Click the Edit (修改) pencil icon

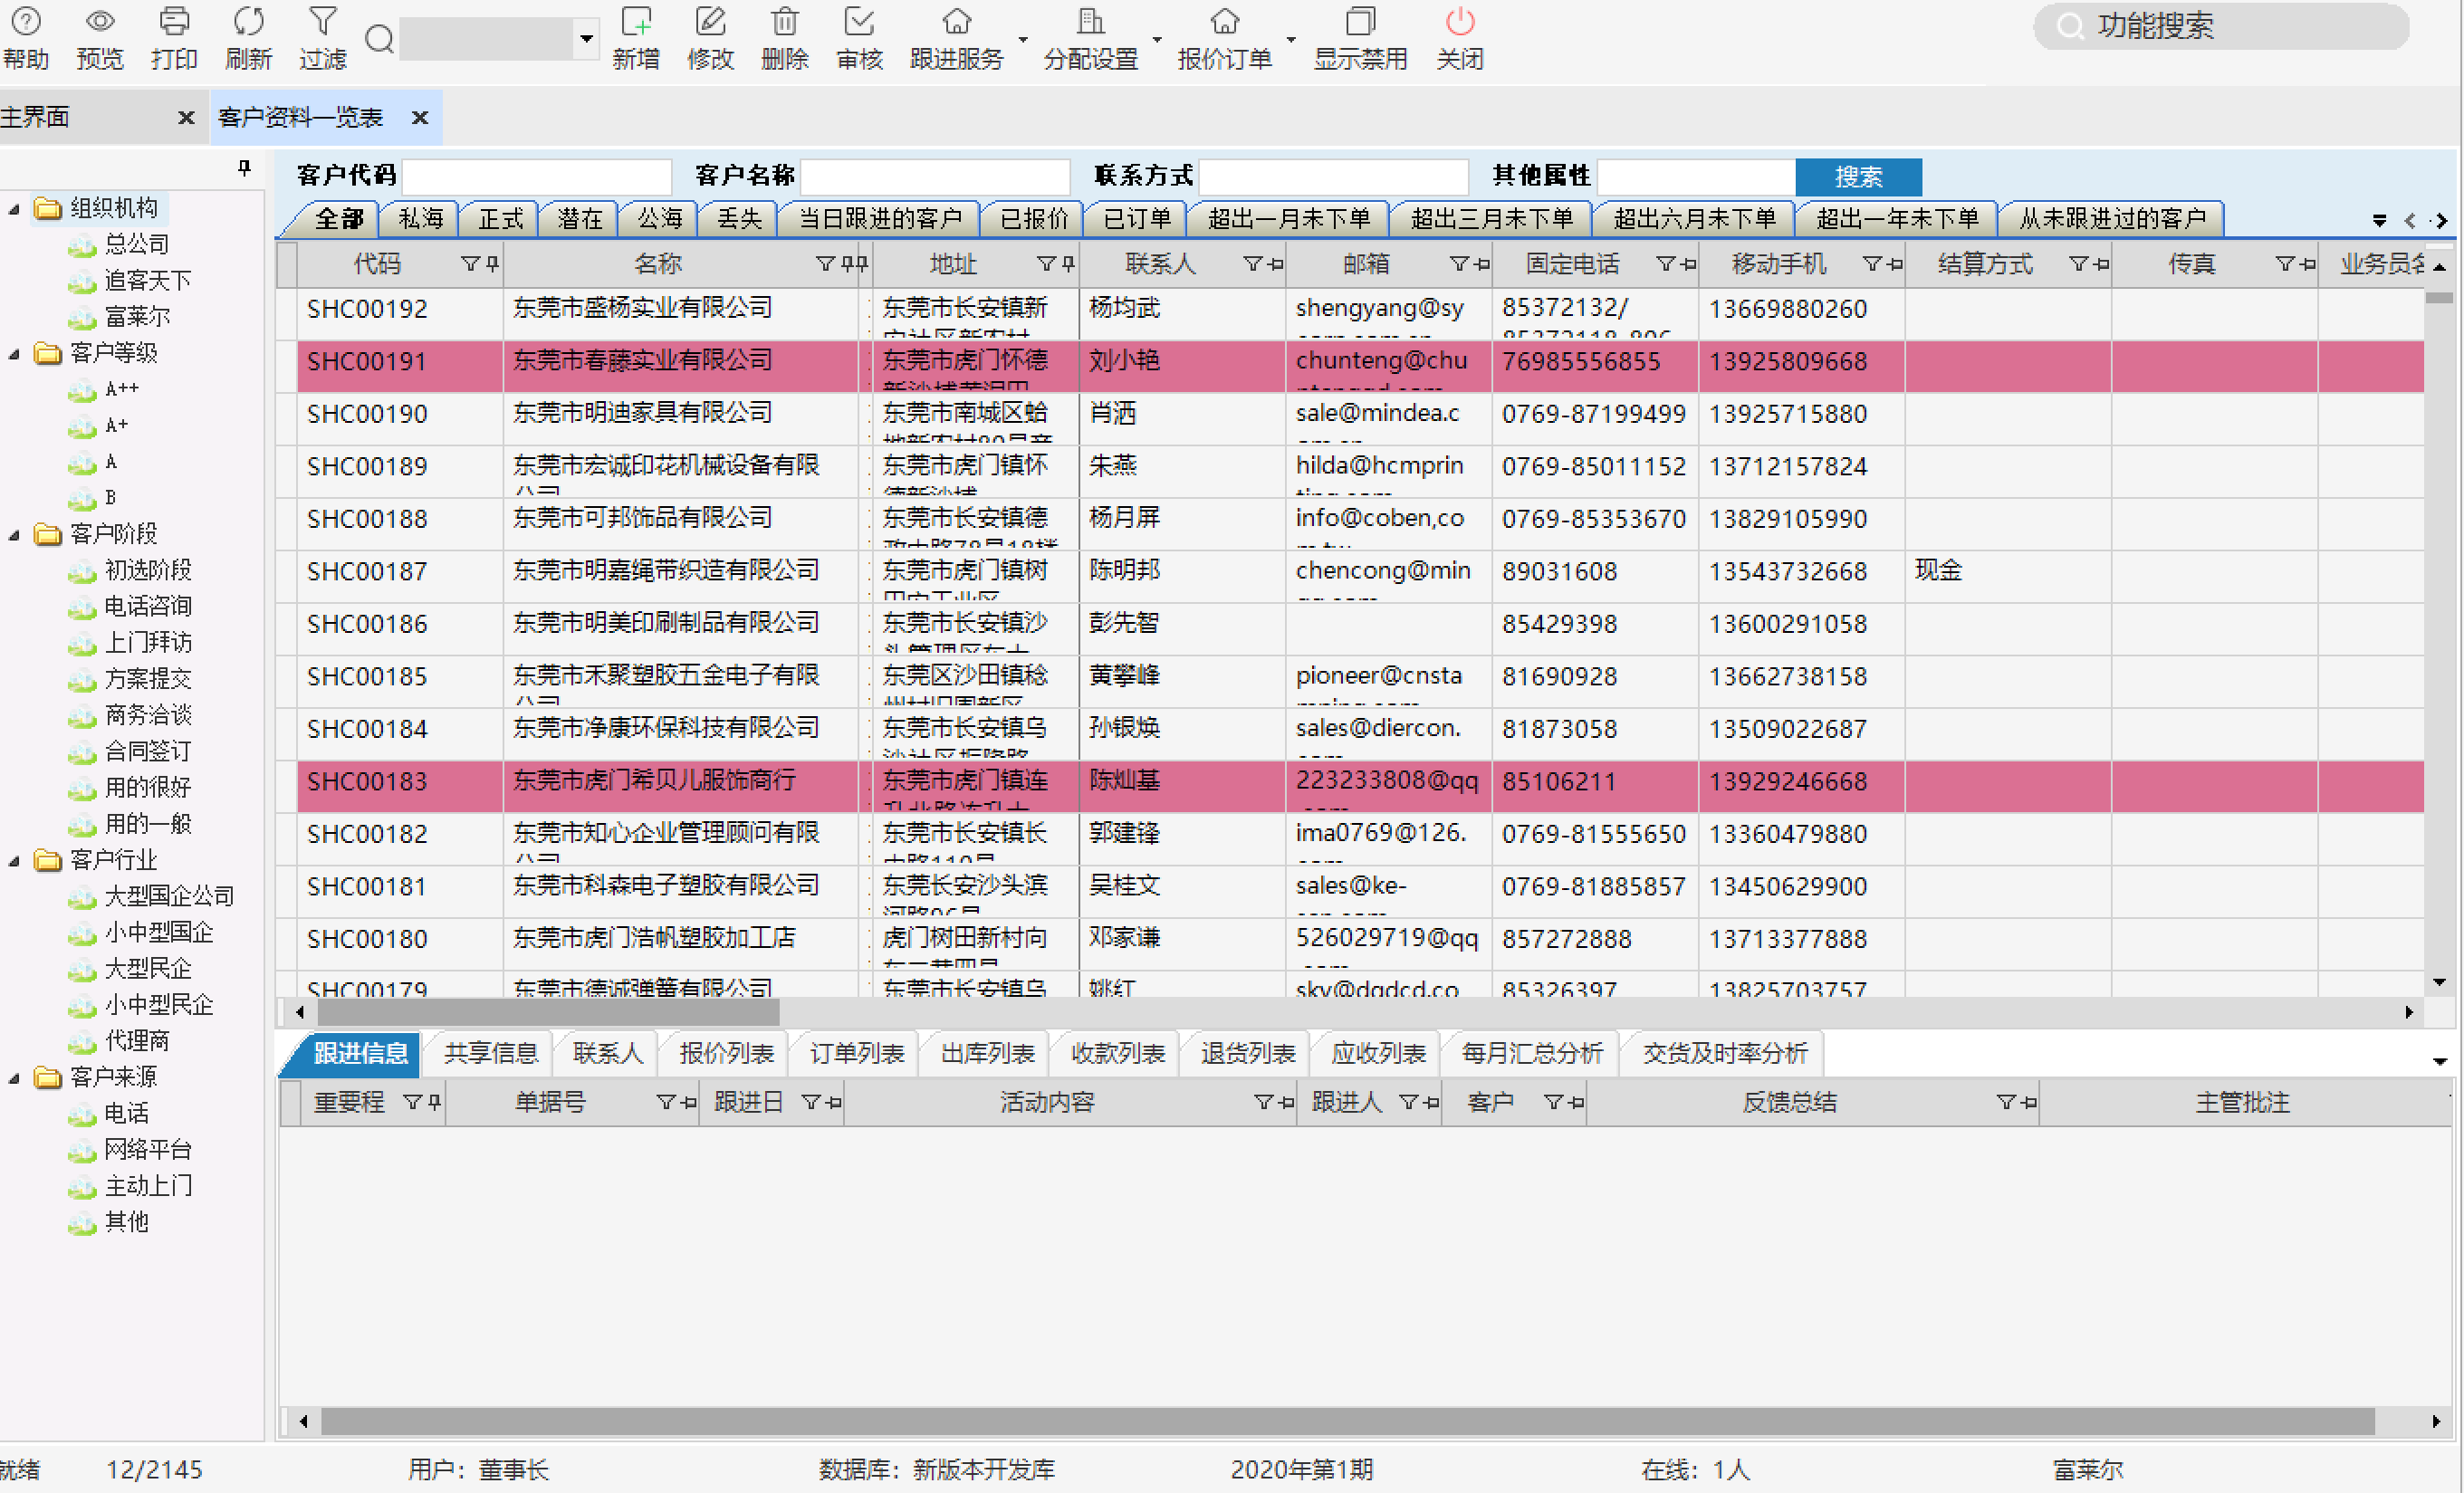[x=710, y=22]
